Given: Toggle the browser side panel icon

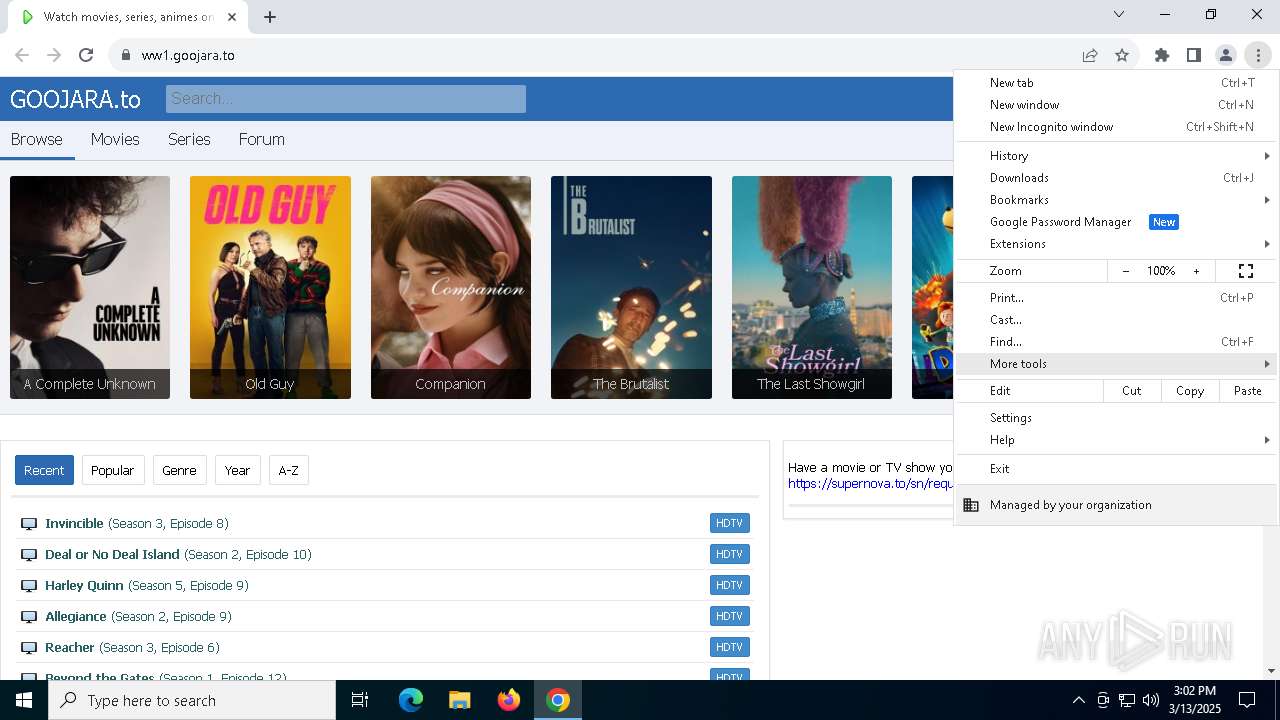Looking at the screenshot, I should (x=1194, y=55).
